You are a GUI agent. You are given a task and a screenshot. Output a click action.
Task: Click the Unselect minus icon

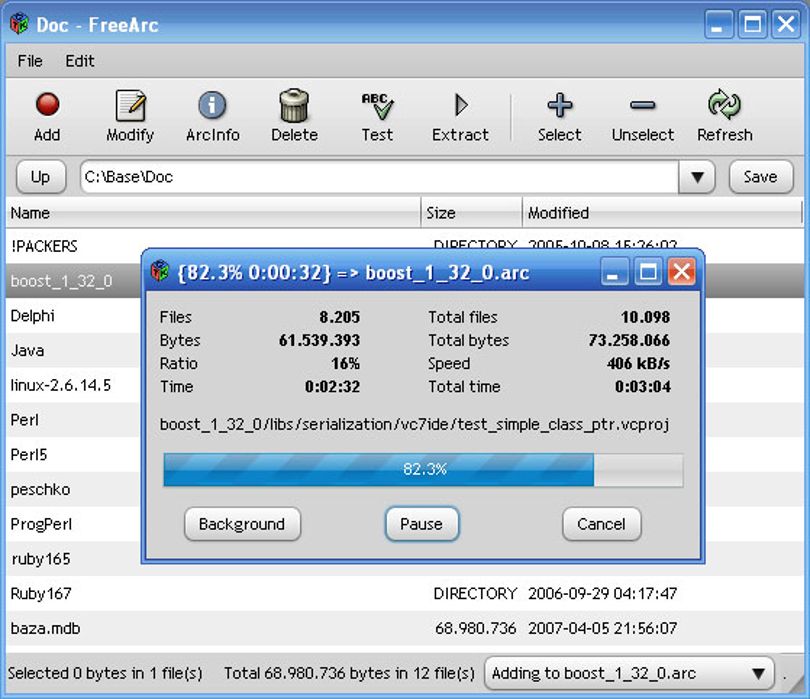[643, 106]
